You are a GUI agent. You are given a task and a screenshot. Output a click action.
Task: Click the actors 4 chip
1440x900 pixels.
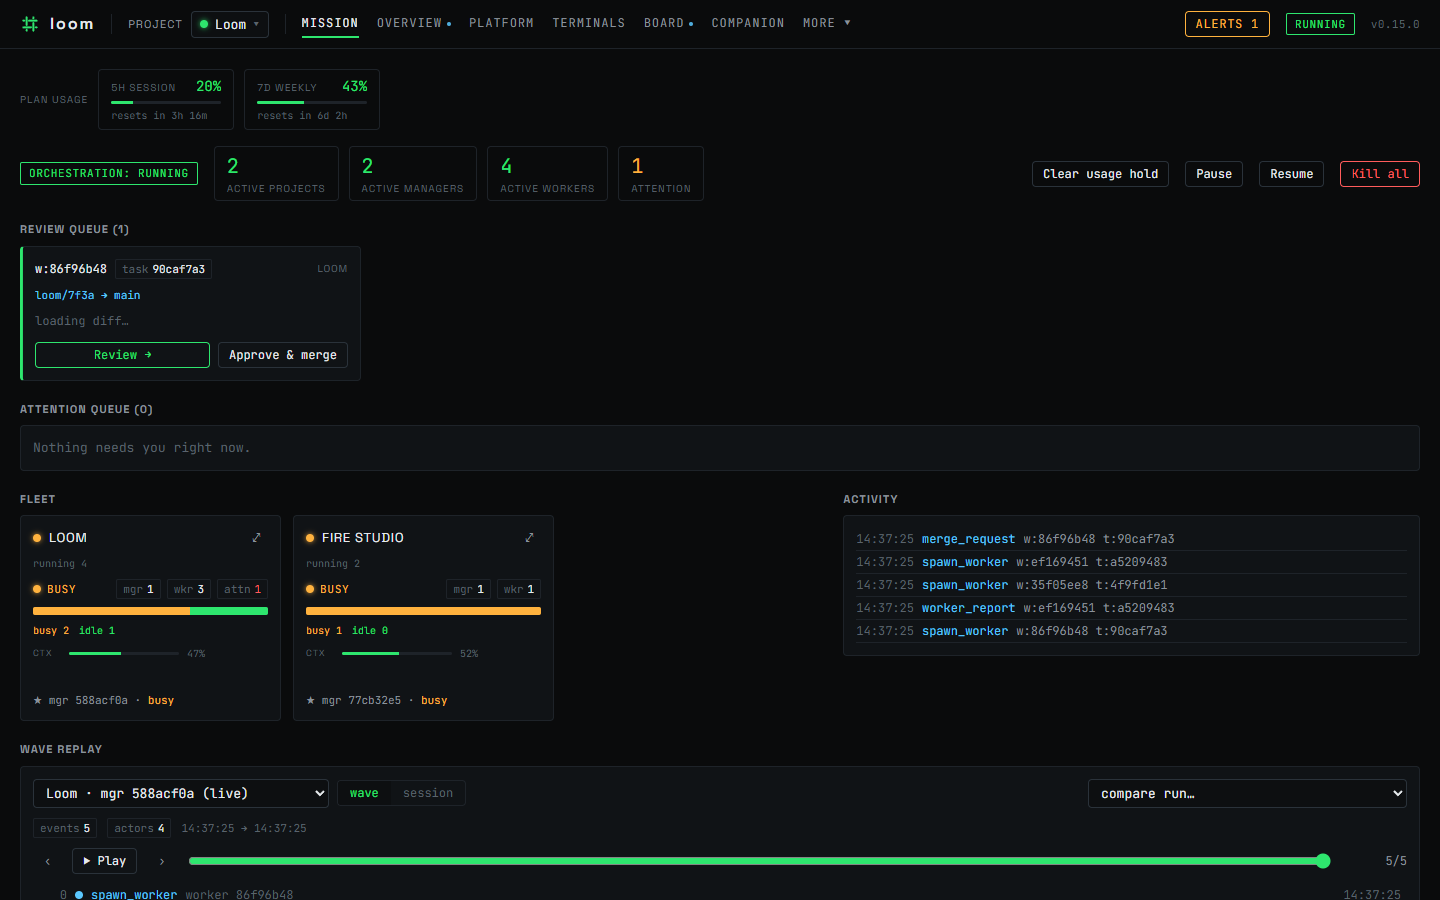click(x=139, y=828)
